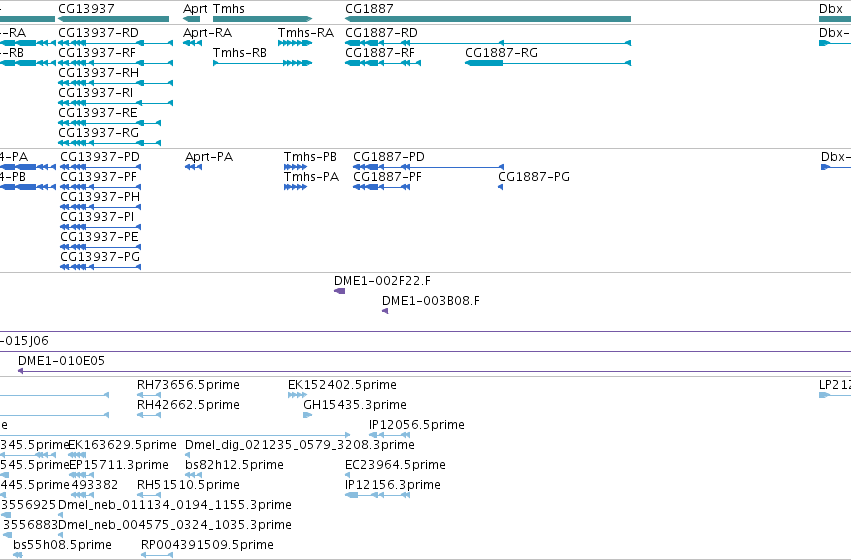Select protein CG13937-PF
Viewport: 851px width, 560px height.
tap(100, 187)
